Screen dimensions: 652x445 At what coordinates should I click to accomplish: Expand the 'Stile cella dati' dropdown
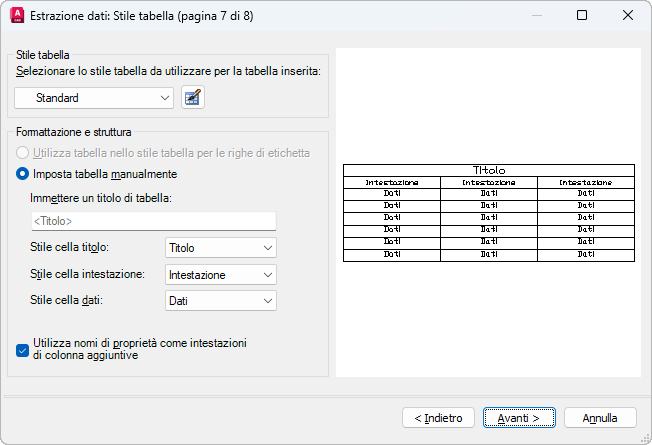pyautogui.click(x=220, y=300)
